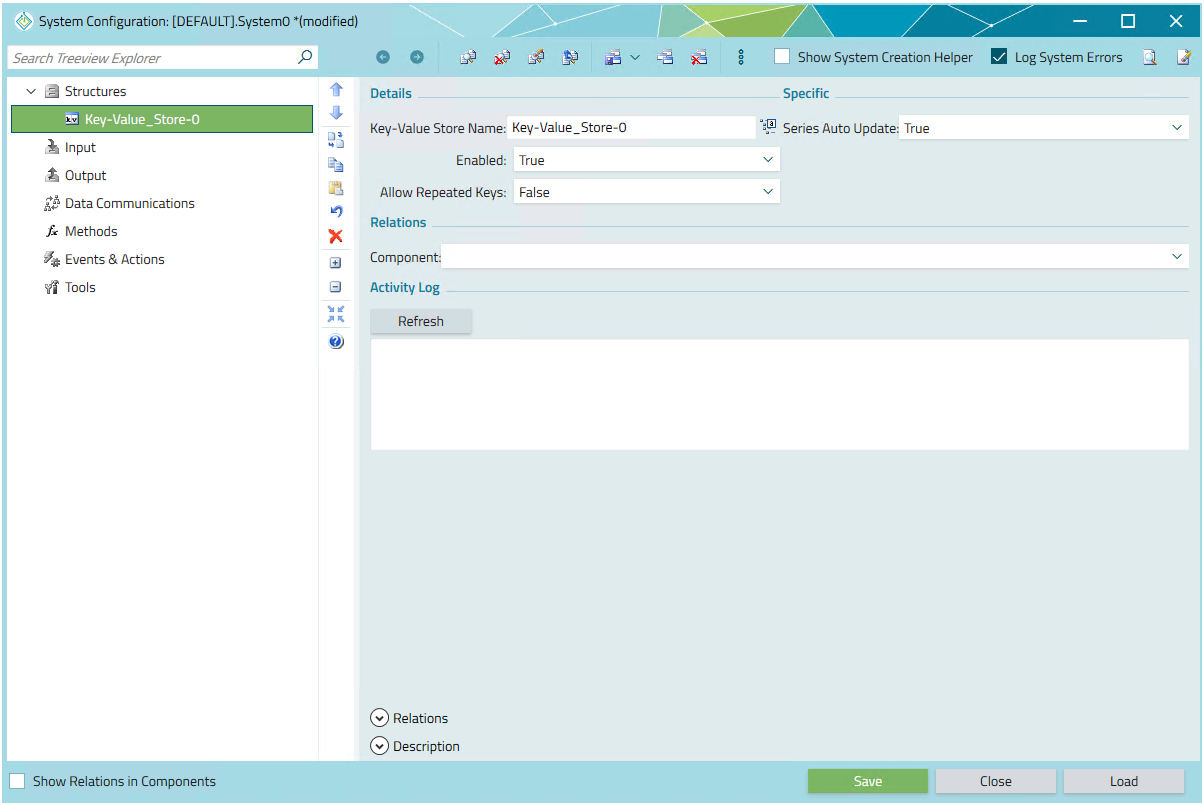Screen dimensions: 1204x806
Task: Open the Series Auto Update dropdown
Action: [x=1043, y=128]
